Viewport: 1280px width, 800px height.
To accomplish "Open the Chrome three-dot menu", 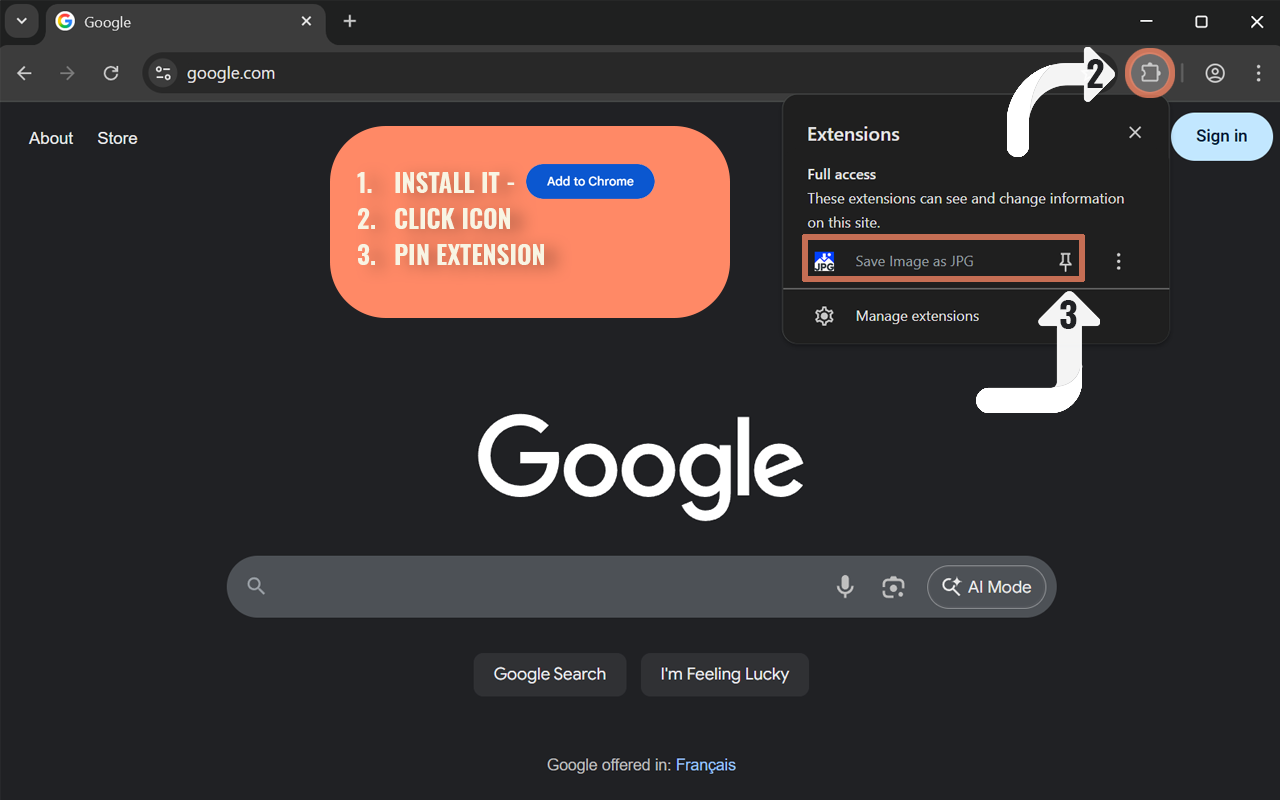I will (x=1258, y=73).
